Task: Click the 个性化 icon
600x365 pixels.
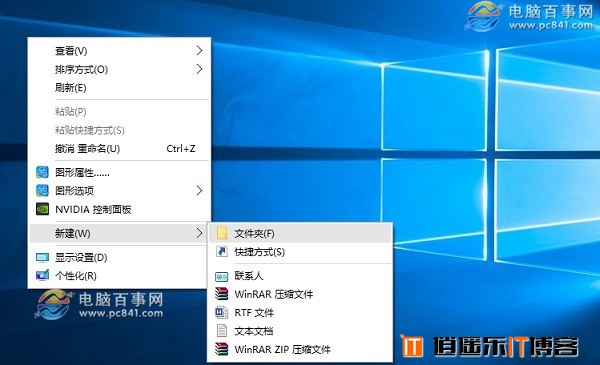Action: (x=42, y=275)
